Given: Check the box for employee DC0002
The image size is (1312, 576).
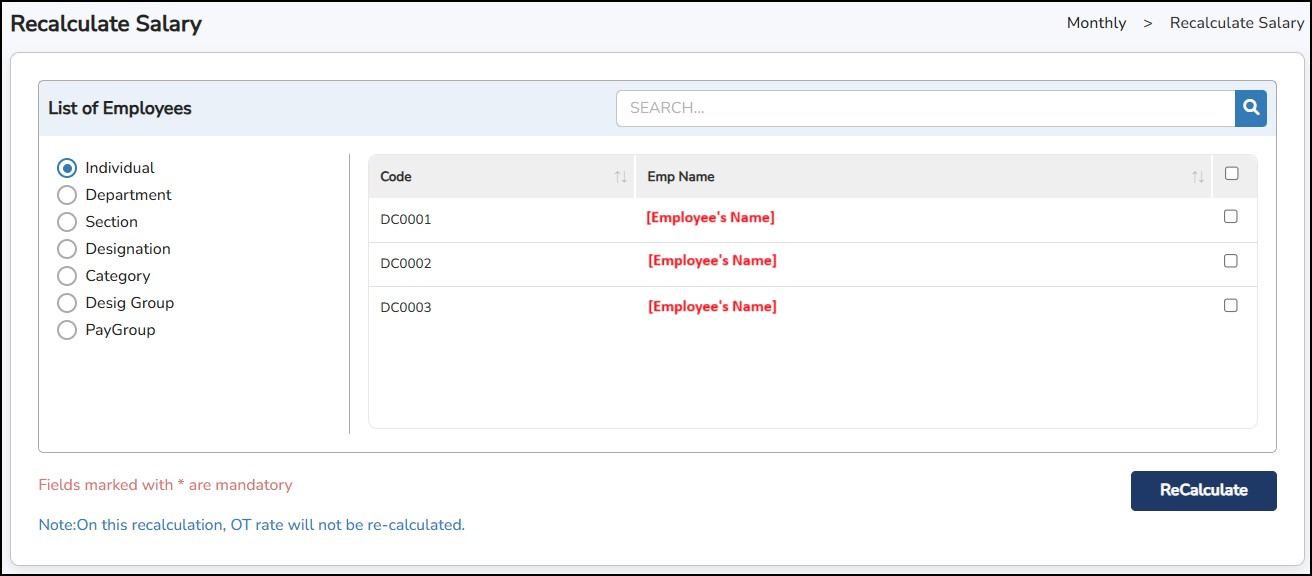Looking at the screenshot, I should (1231, 261).
